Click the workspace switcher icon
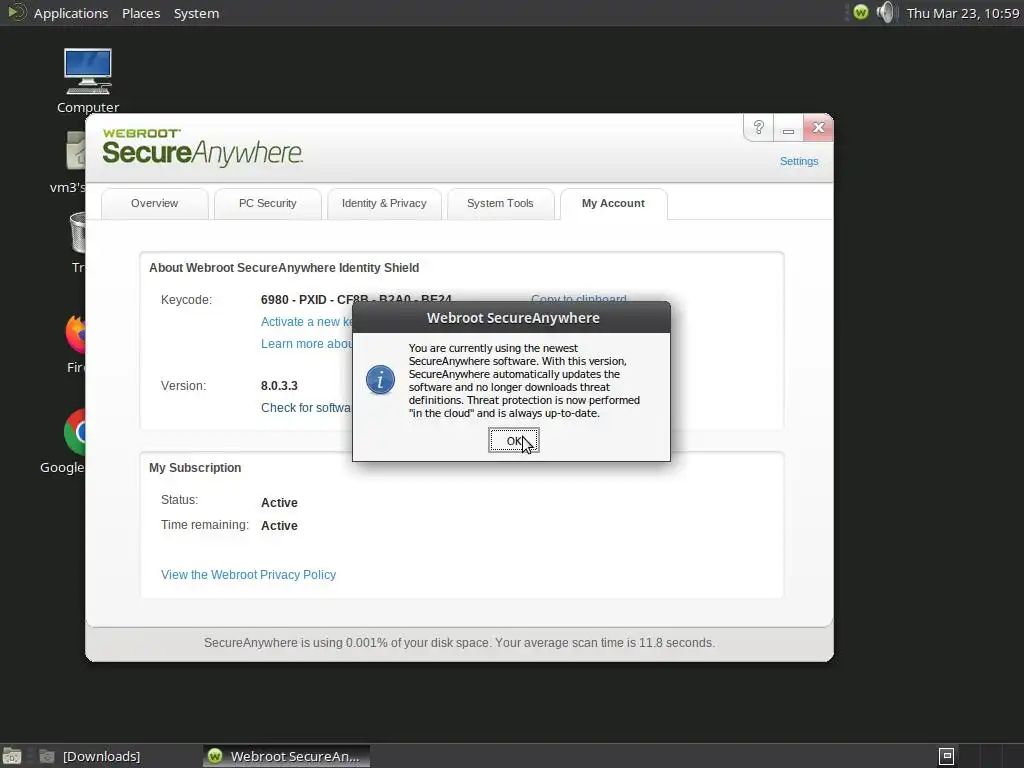This screenshot has width=1024, height=768. 946,756
